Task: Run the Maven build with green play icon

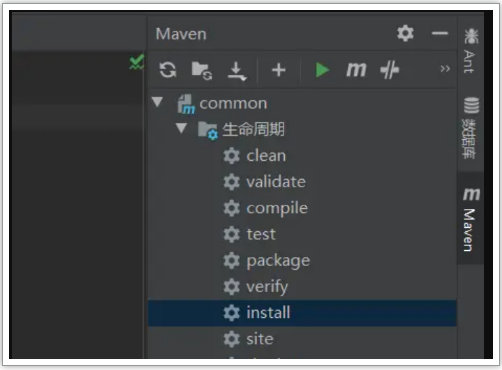Action: pyautogui.click(x=322, y=70)
